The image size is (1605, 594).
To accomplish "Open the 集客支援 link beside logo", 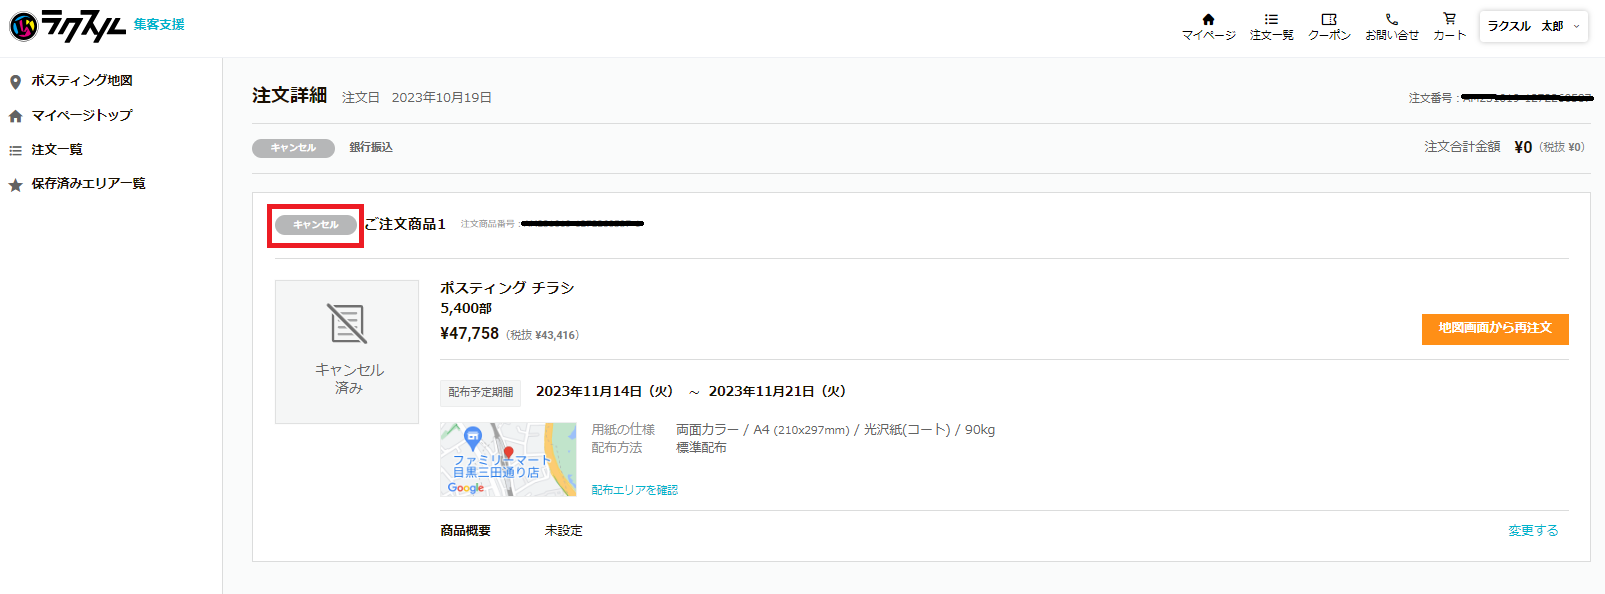I will (x=159, y=24).
